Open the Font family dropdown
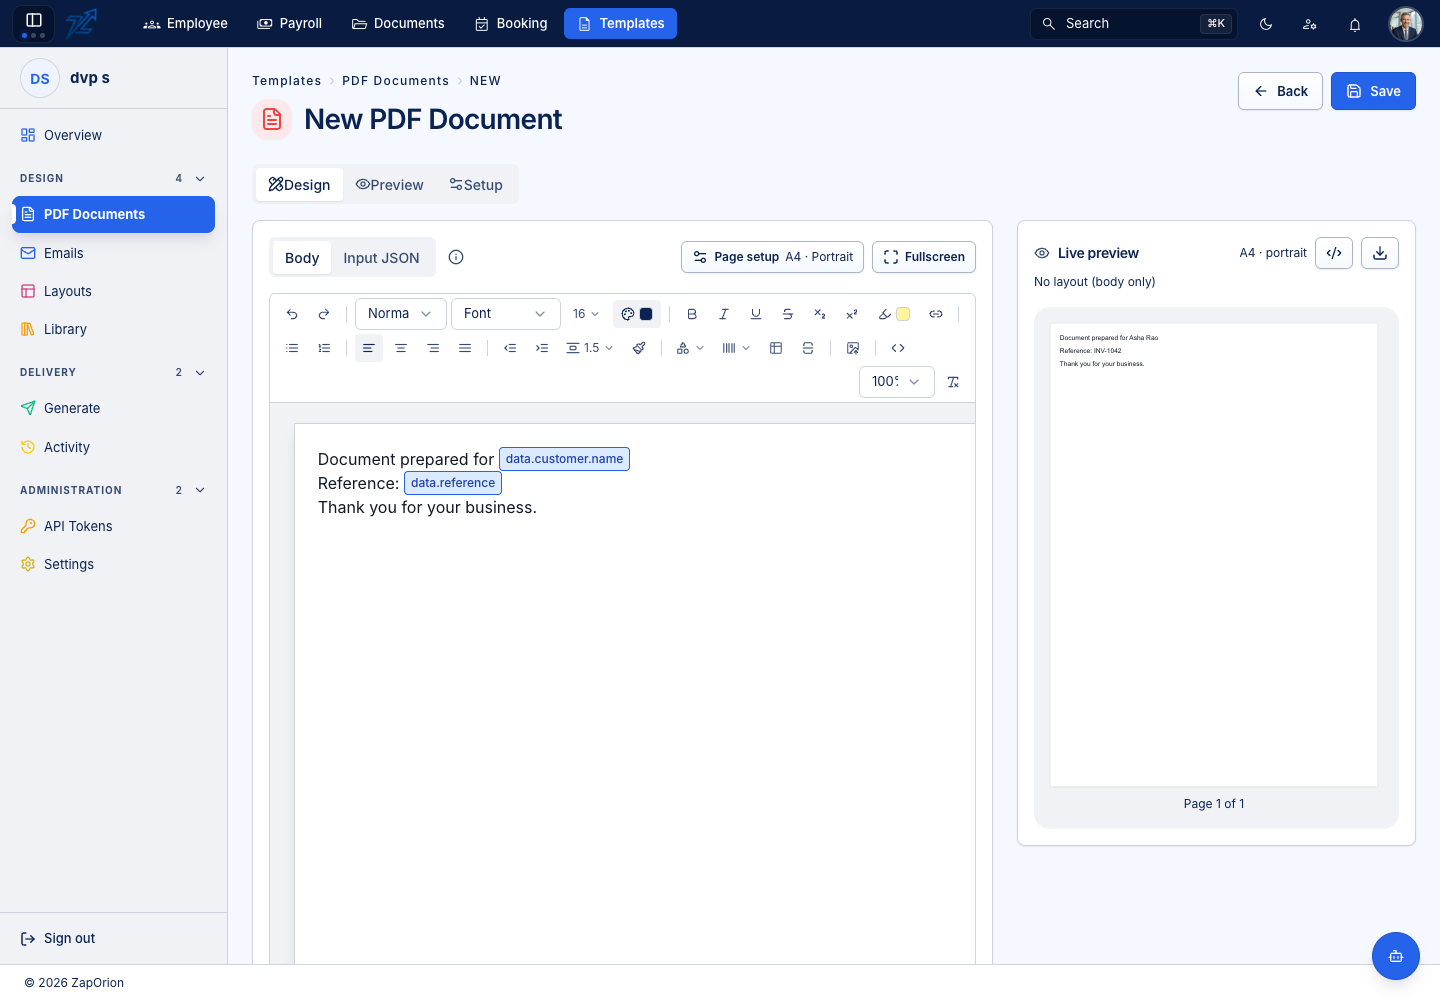The width and height of the screenshot is (1440, 1000). click(505, 314)
